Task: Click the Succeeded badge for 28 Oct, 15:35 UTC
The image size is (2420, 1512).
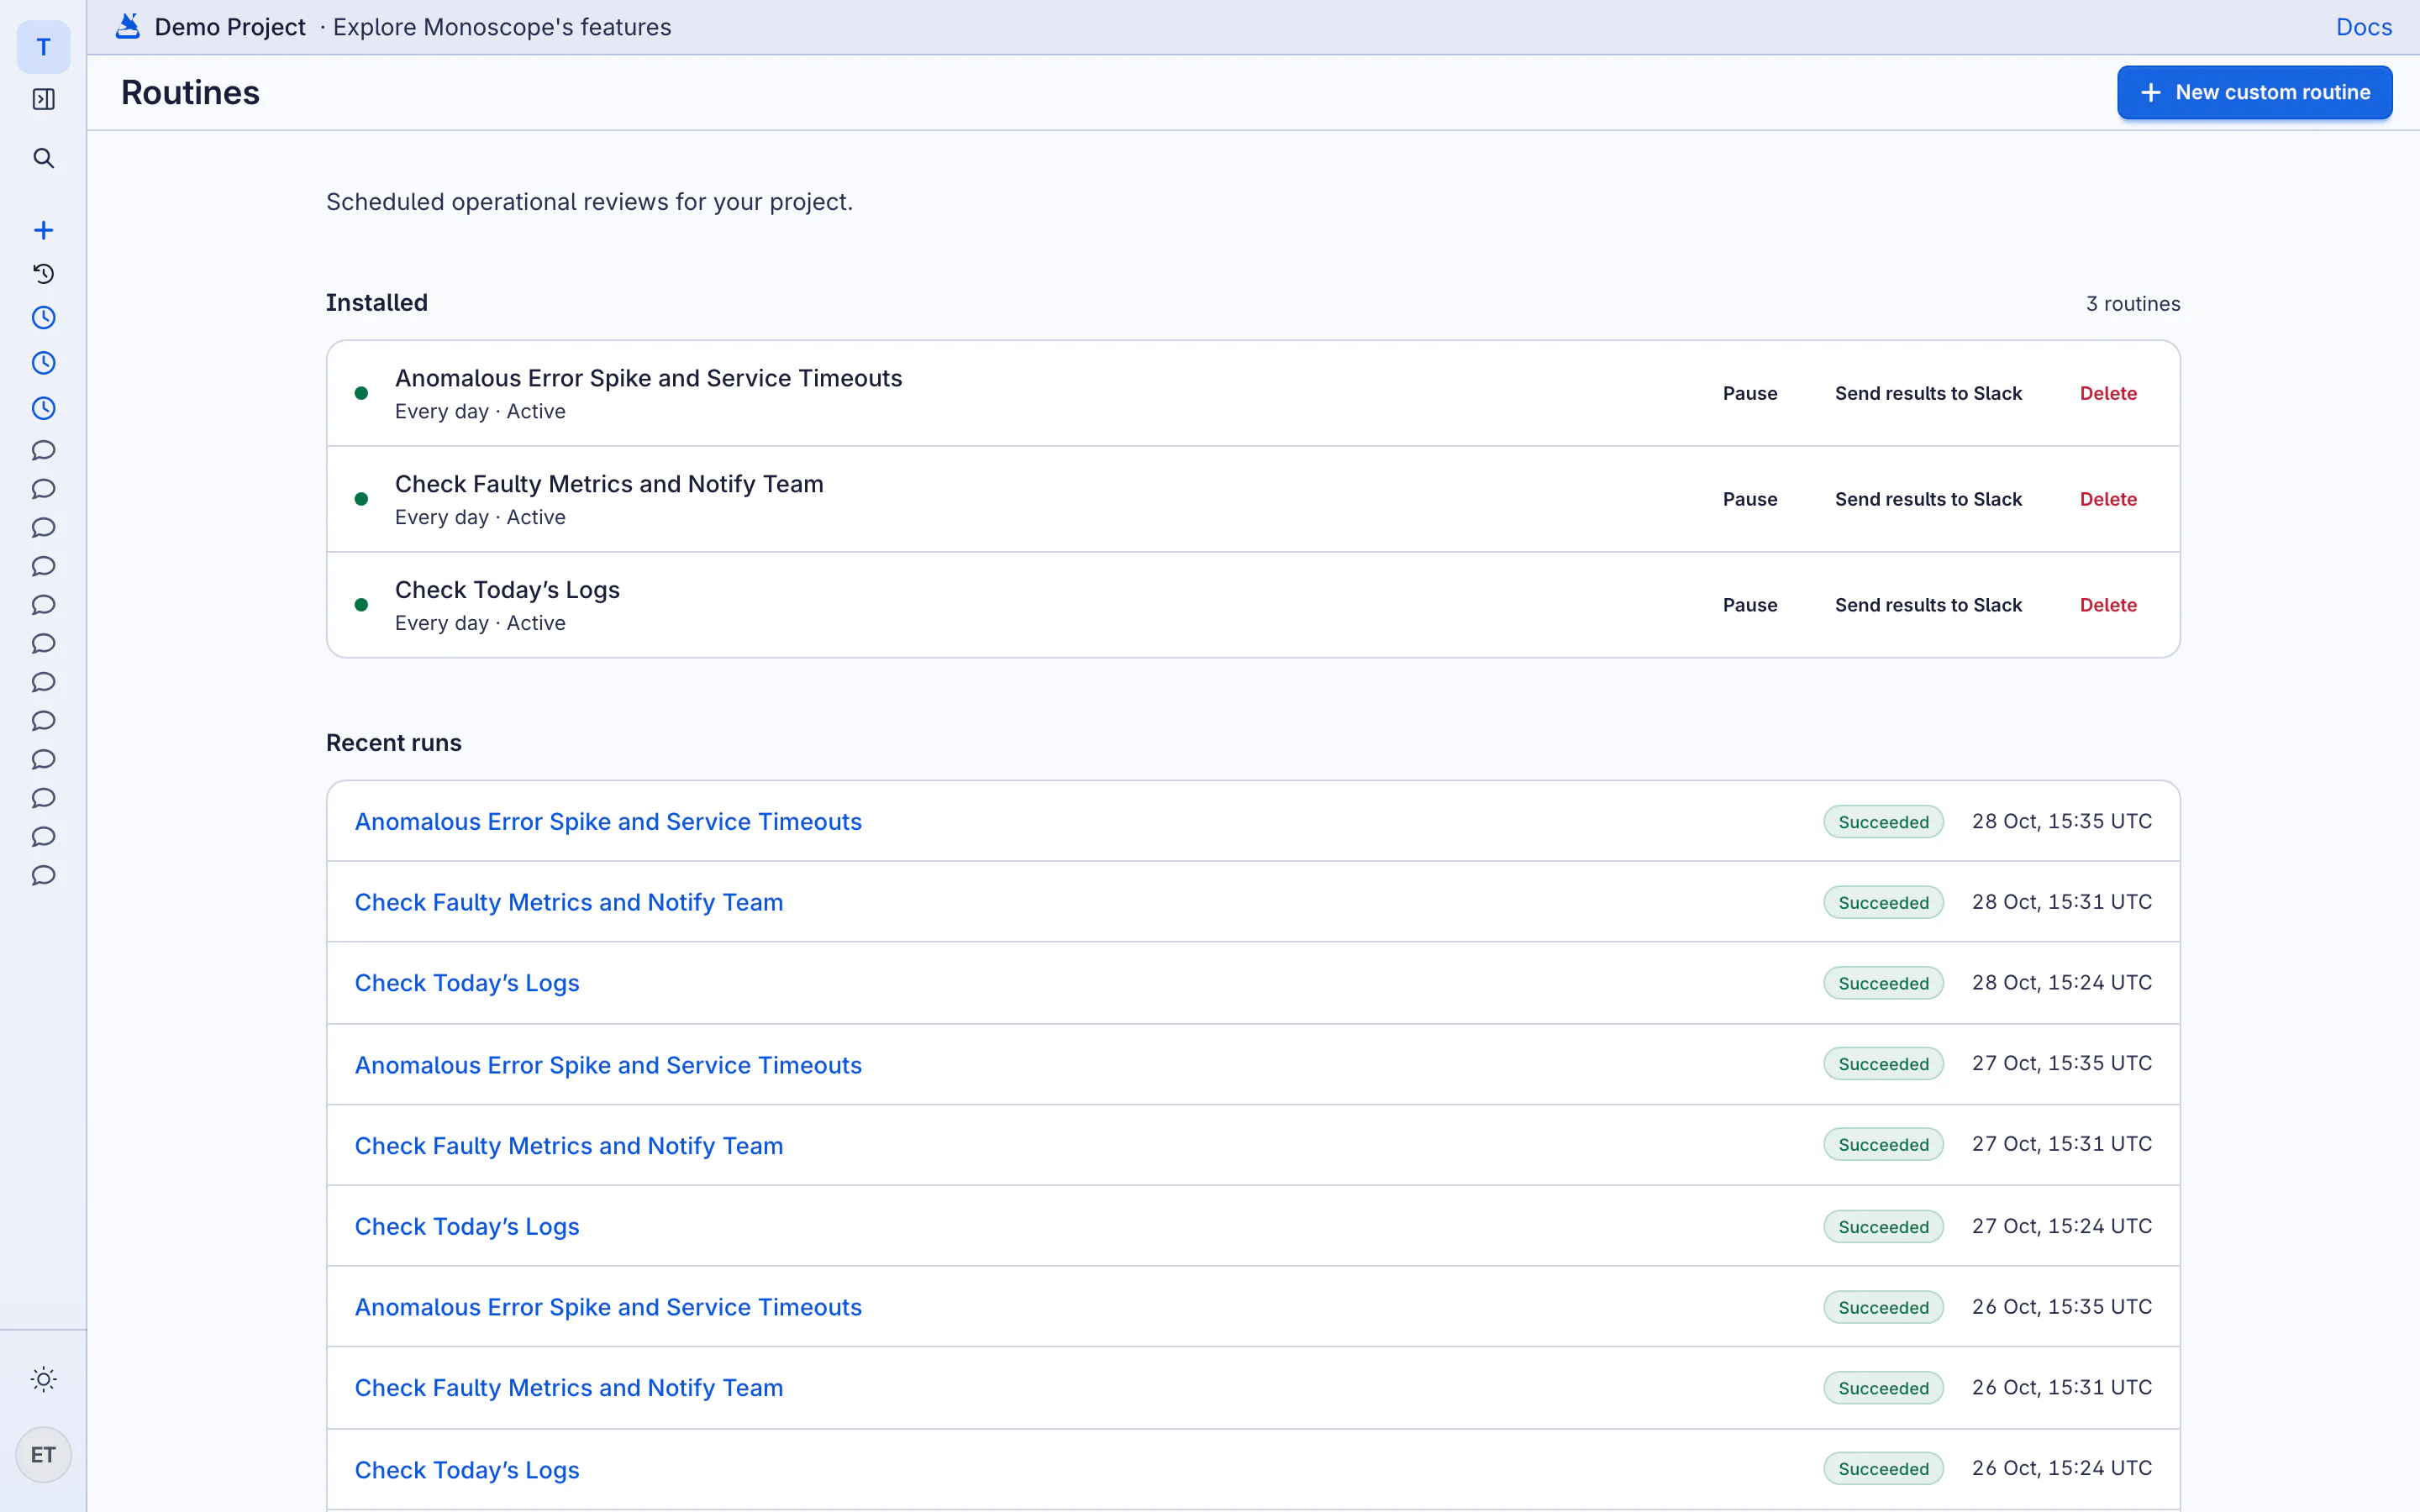Action: (1883, 822)
